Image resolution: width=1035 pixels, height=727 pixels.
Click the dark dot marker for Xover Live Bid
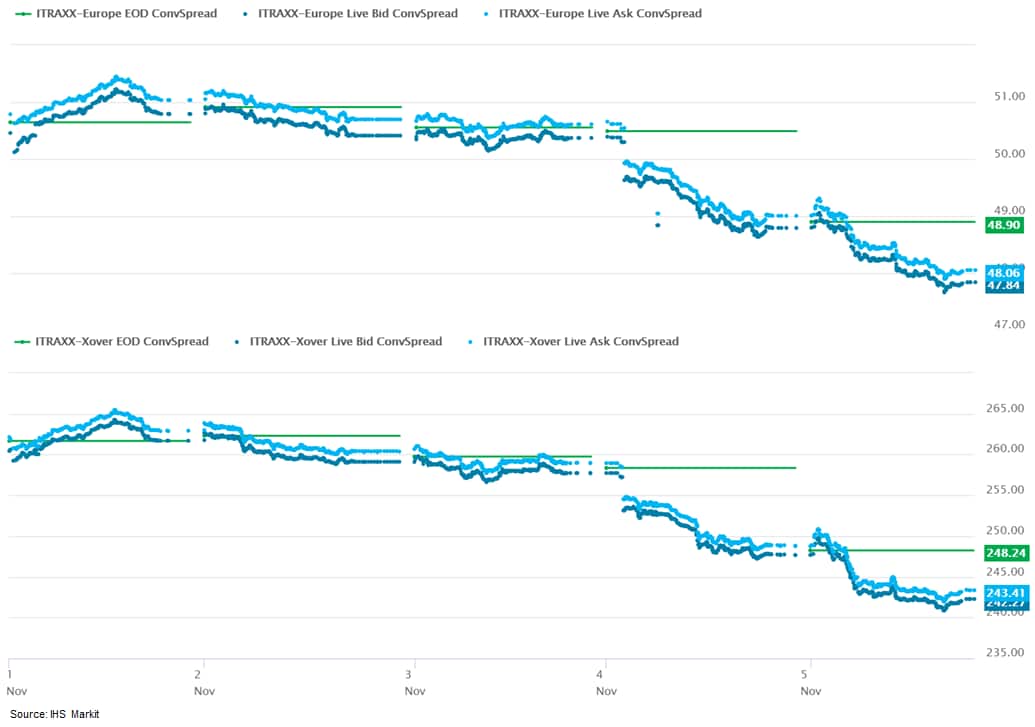click(237, 342)
